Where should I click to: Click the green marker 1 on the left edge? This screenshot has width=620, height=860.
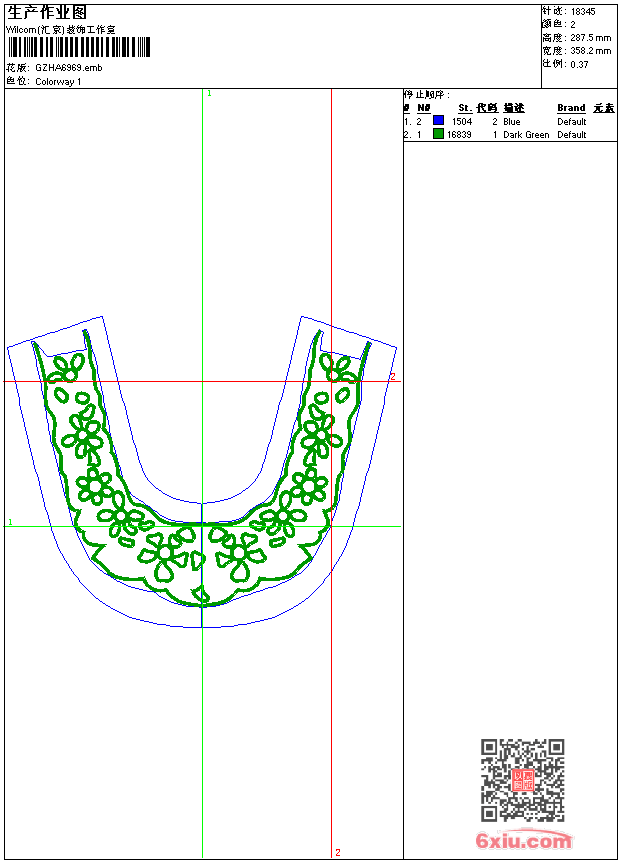[10, 523]
